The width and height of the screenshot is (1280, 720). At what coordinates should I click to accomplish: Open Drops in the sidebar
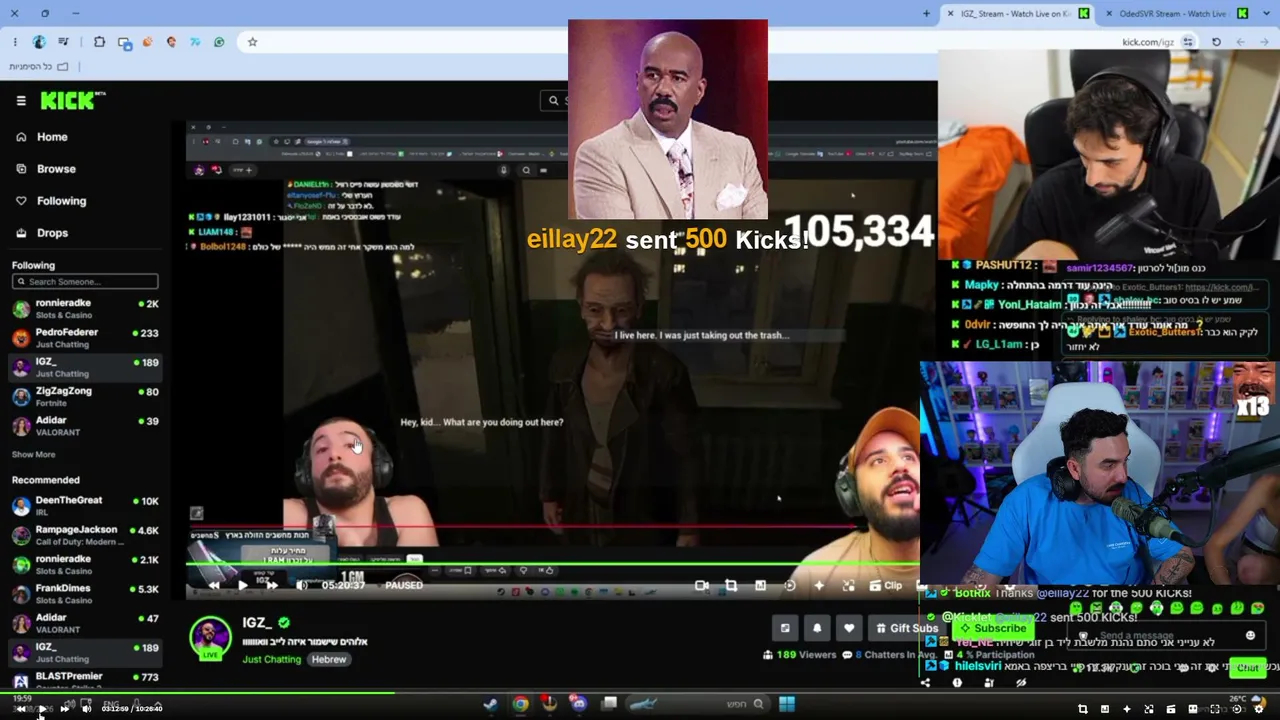pyautogui.click(x=52, y=233)
